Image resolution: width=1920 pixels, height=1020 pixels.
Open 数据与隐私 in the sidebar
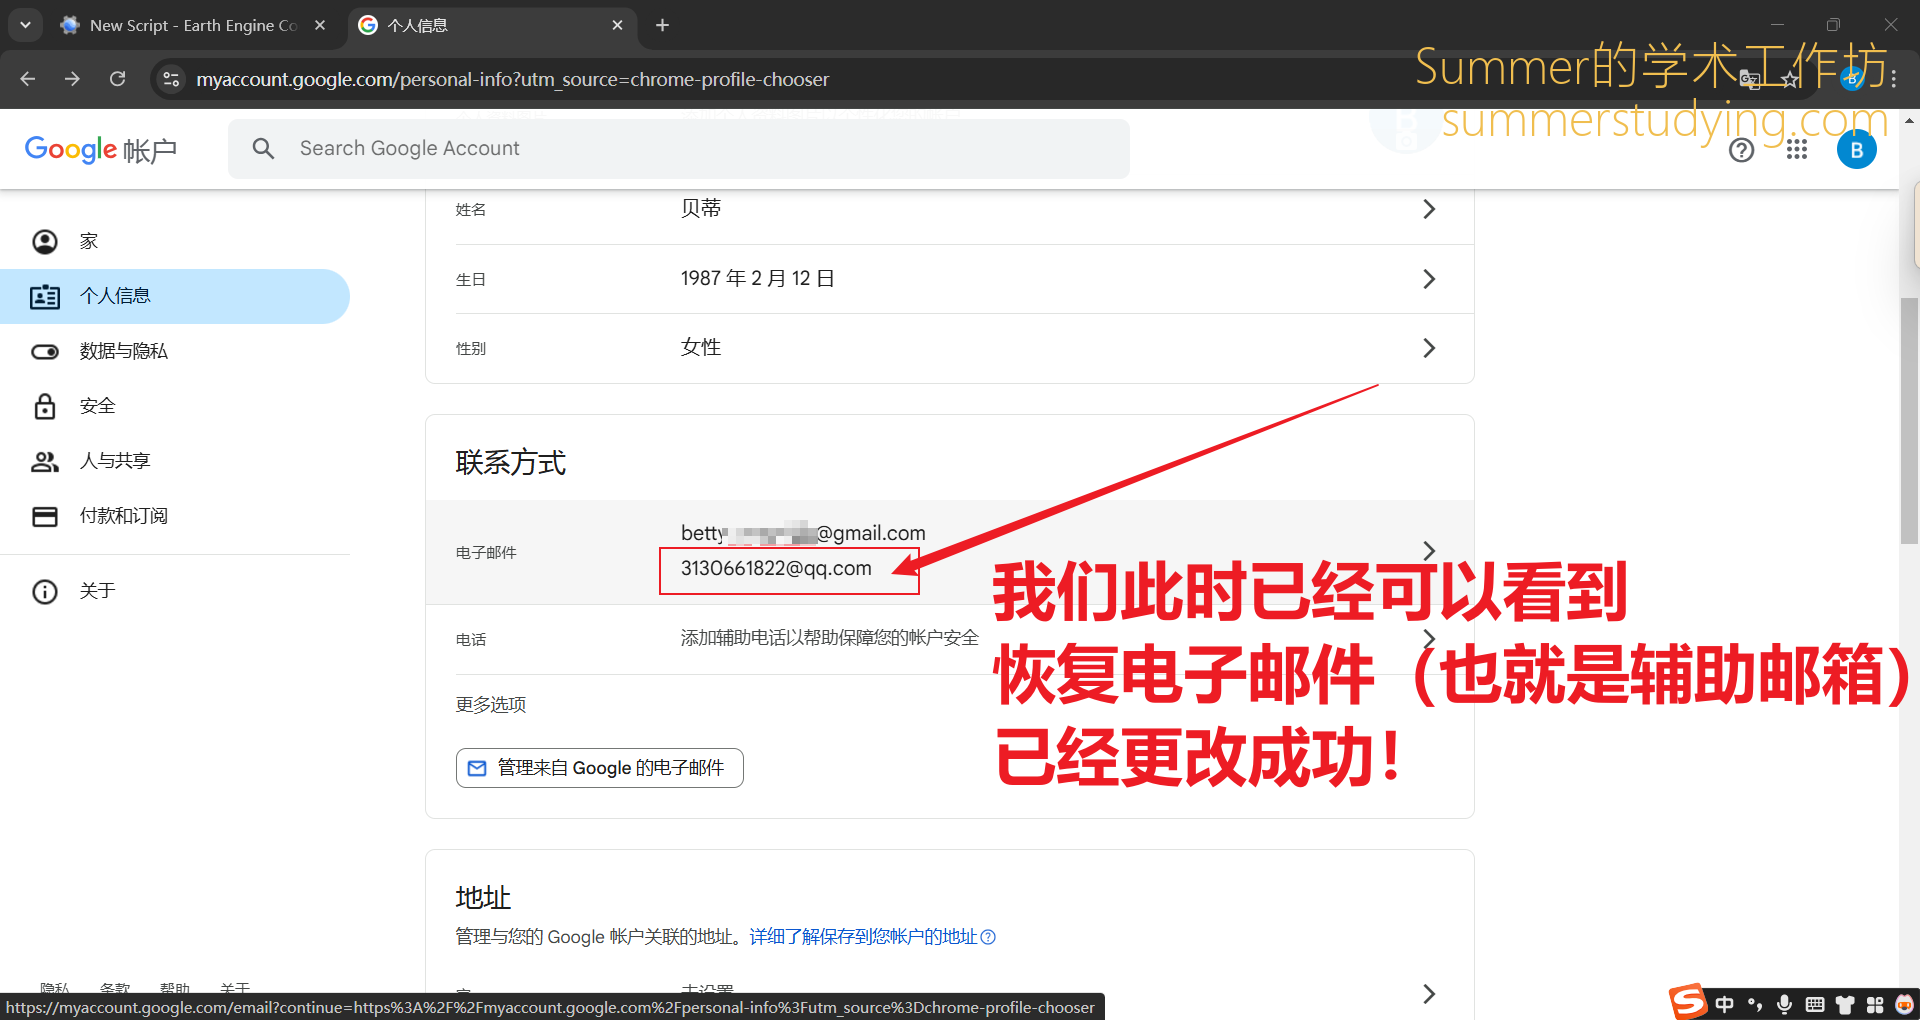175,351
